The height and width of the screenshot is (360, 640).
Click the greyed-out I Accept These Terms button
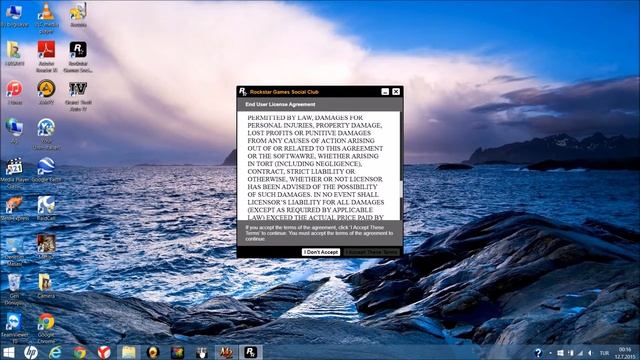(372, 252)
